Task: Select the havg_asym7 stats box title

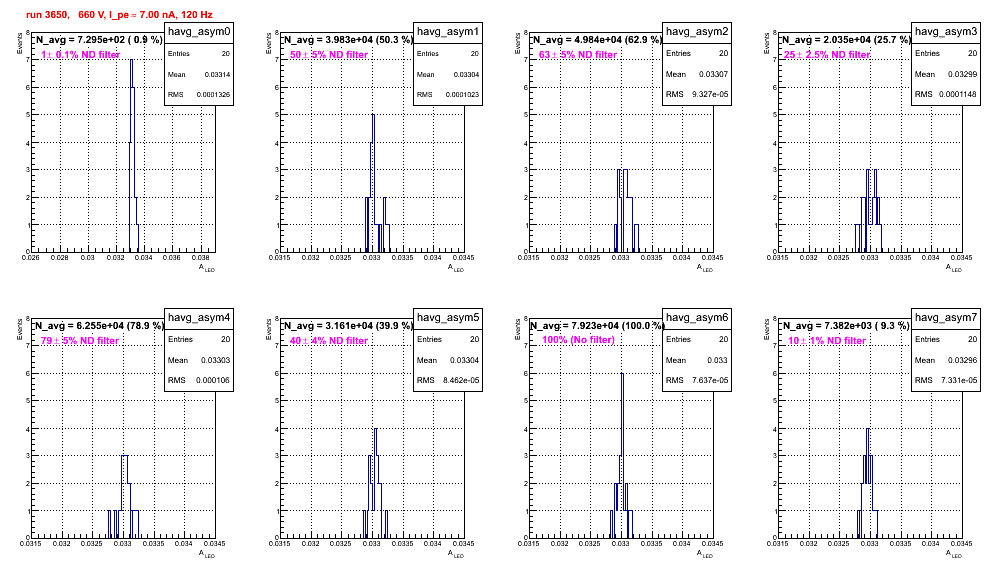Action: pyautogui.click(x=946, y=317)
